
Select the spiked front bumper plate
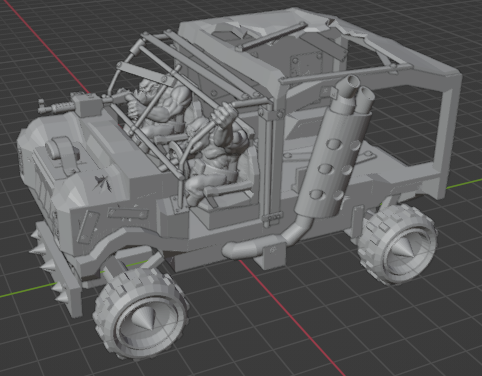coord(57,268)
